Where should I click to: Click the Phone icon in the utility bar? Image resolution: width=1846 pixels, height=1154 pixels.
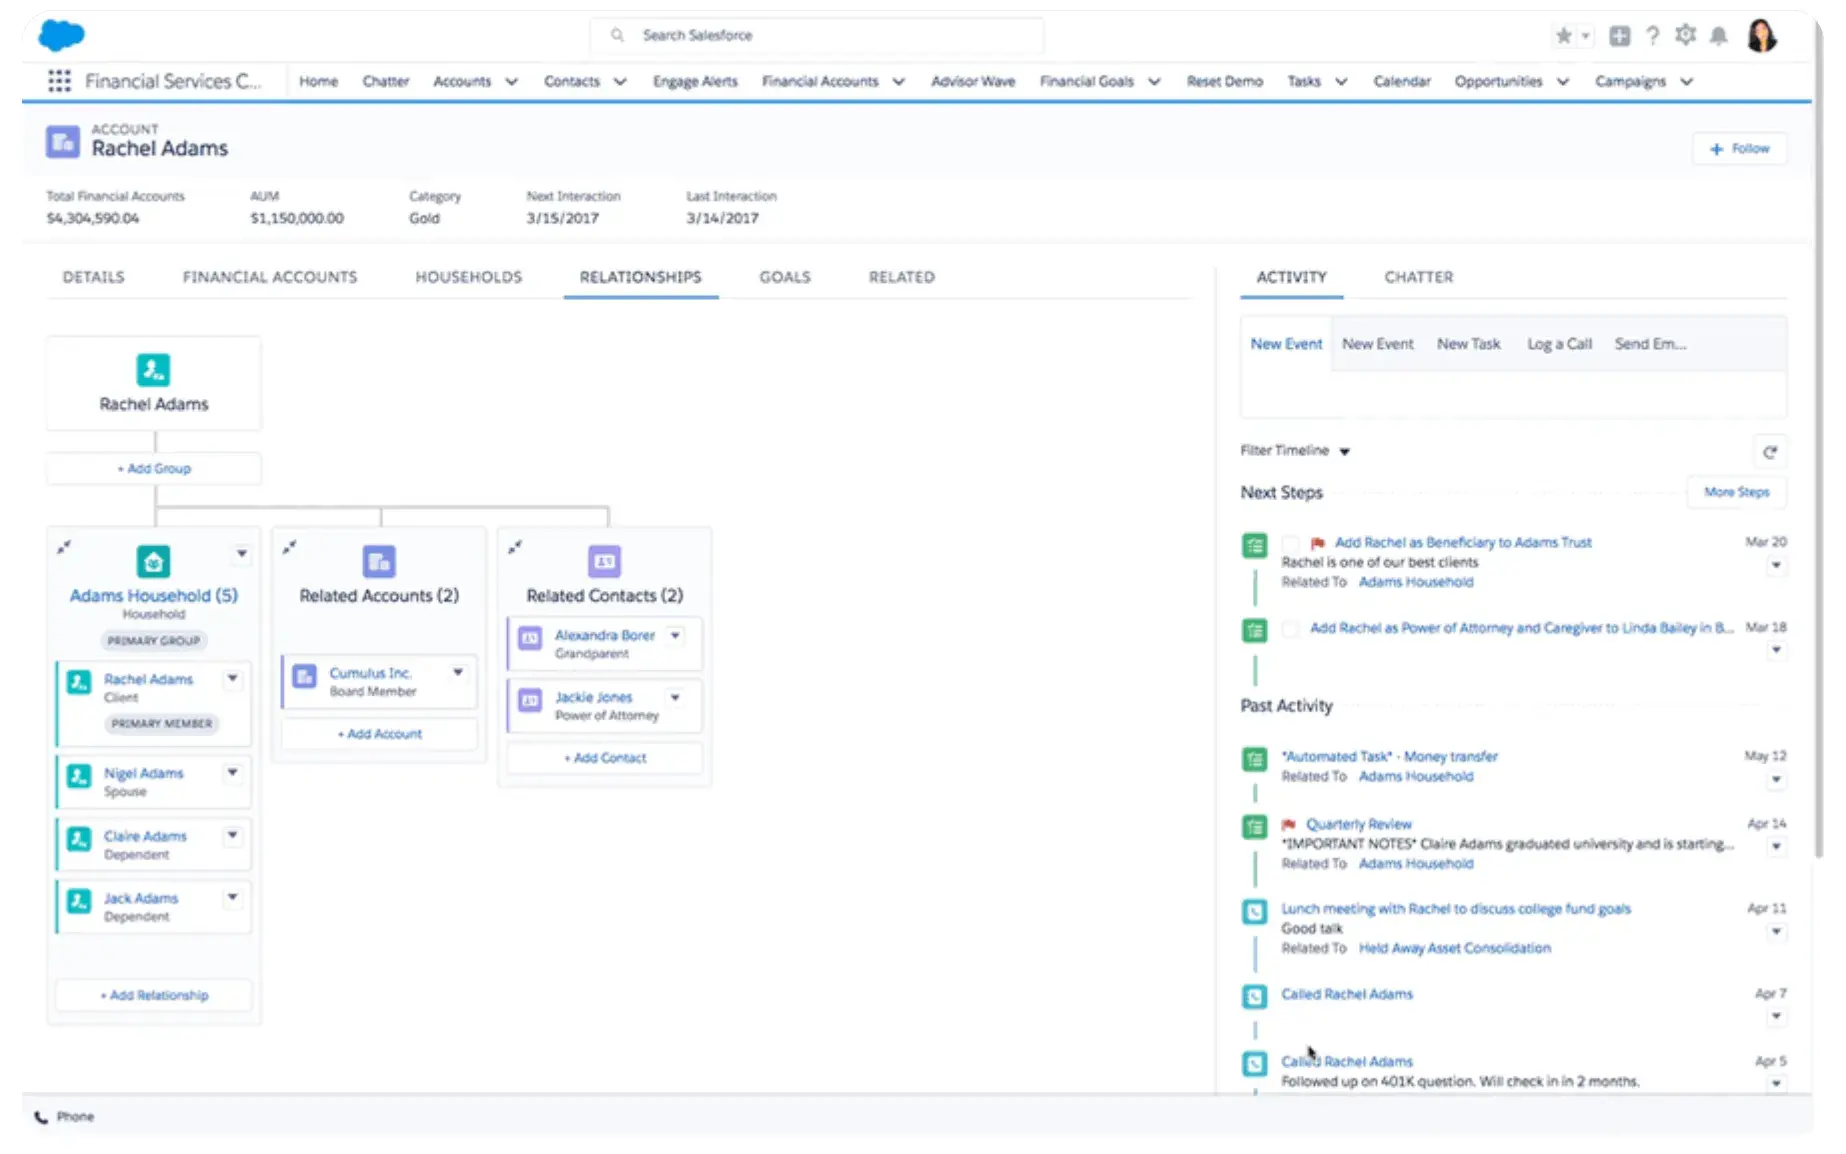tap(40, 1116)
